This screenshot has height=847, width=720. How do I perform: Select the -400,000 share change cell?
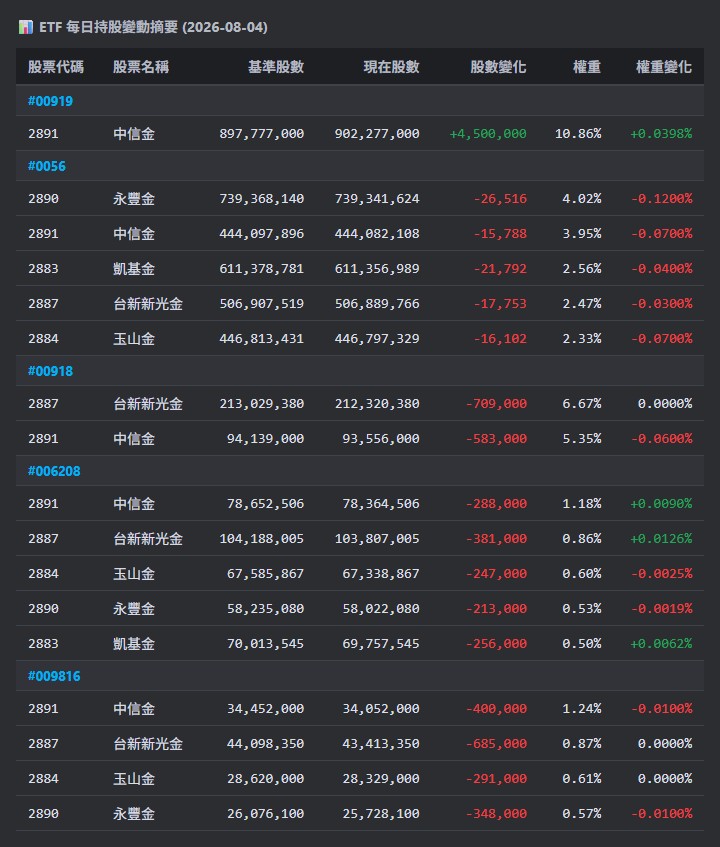496,709
